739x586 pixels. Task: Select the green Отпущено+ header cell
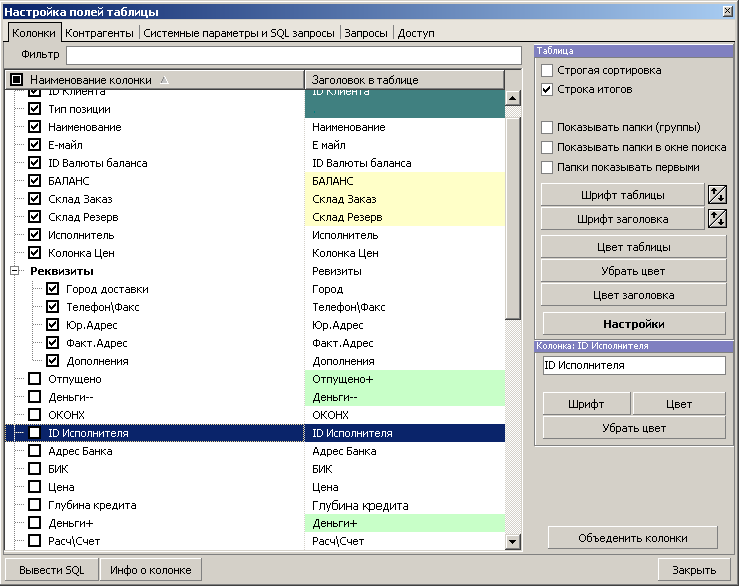tap(405, 379)
